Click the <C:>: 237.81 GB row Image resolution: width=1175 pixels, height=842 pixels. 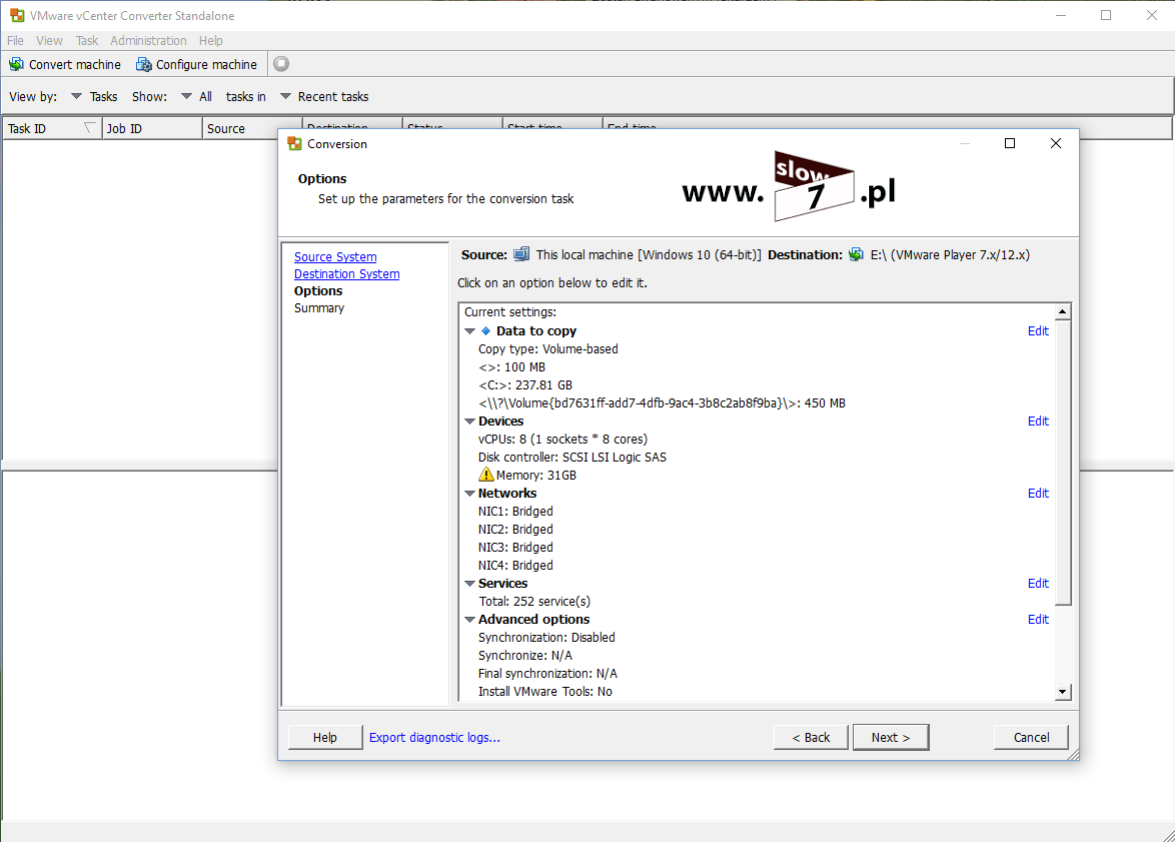click(x=525, y=385)
